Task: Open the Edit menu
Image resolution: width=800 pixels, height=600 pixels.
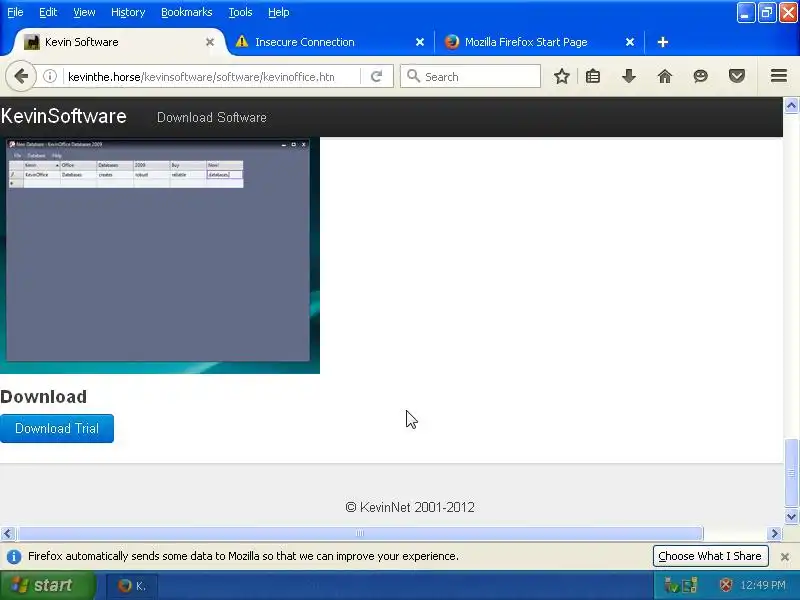Action: click(48, 12)
